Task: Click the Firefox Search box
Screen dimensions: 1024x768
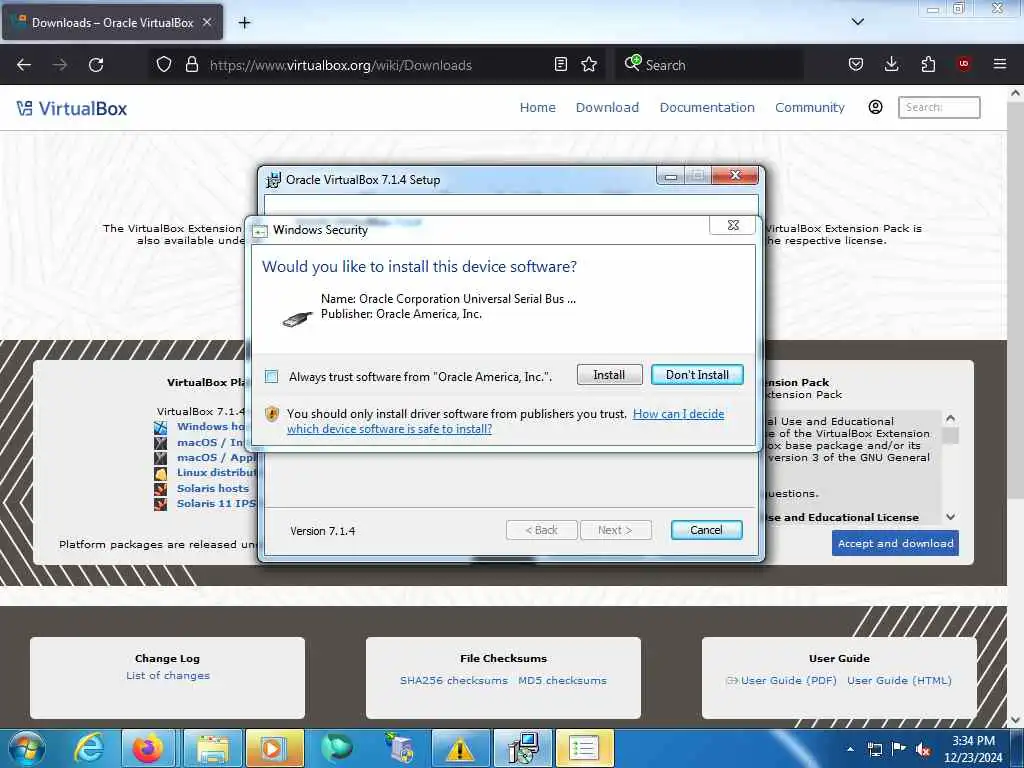Action: (709, 65)
